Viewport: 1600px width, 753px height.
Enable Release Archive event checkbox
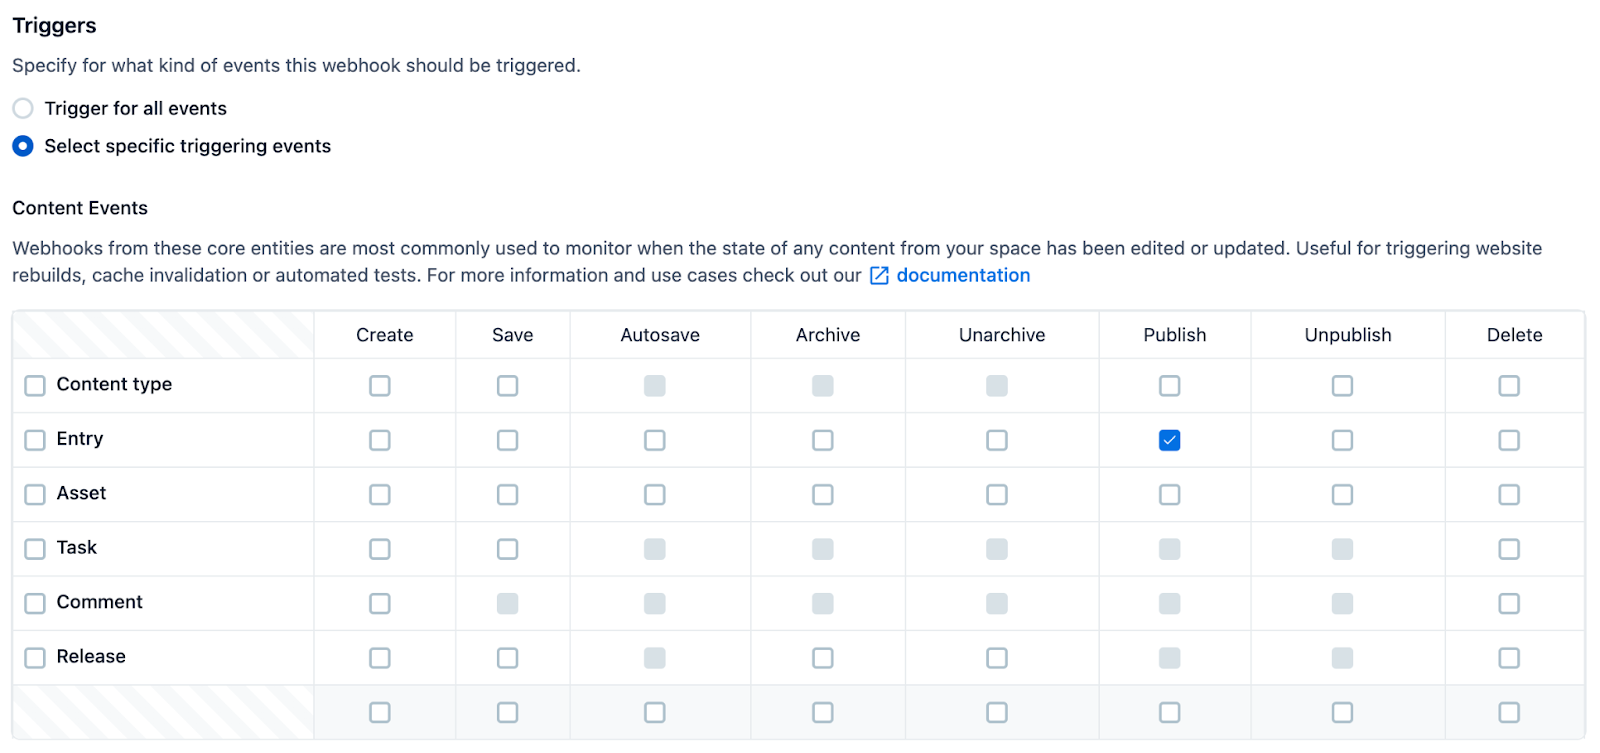point(823,658)
